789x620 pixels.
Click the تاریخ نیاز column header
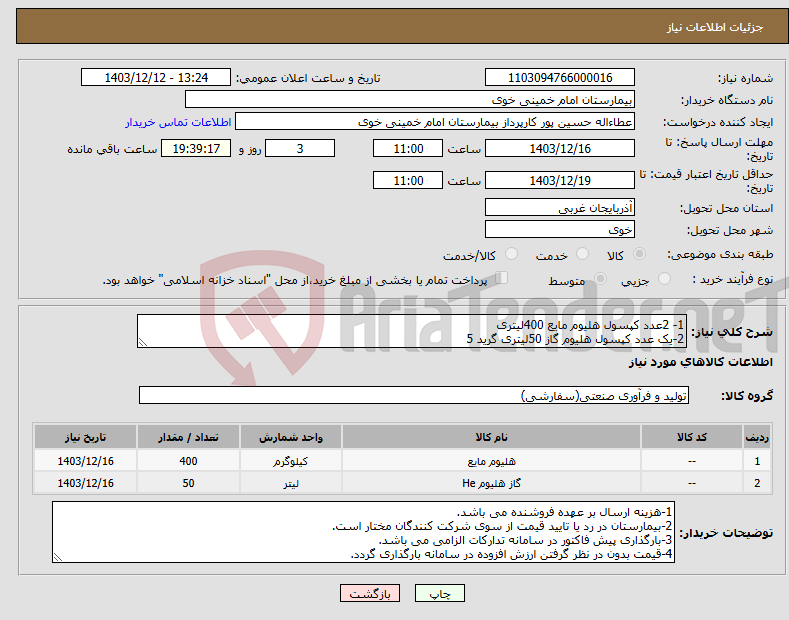click(x=85, y=437)
